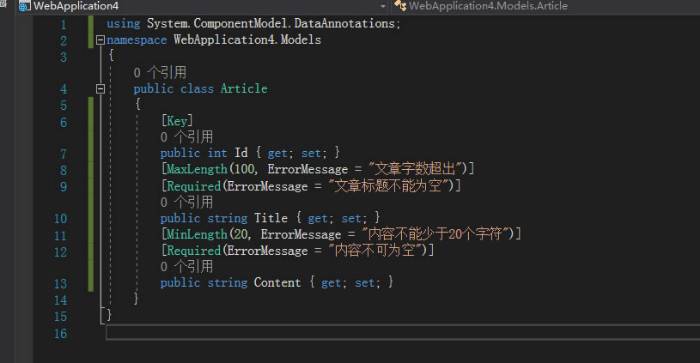Click the Title property name
The width and height of the screenshot is (700, 363).
[x=271, y=218]
